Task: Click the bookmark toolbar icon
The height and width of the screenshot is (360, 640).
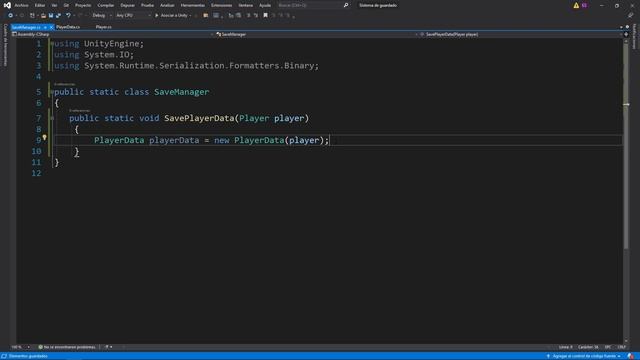Action: [265, 16]
